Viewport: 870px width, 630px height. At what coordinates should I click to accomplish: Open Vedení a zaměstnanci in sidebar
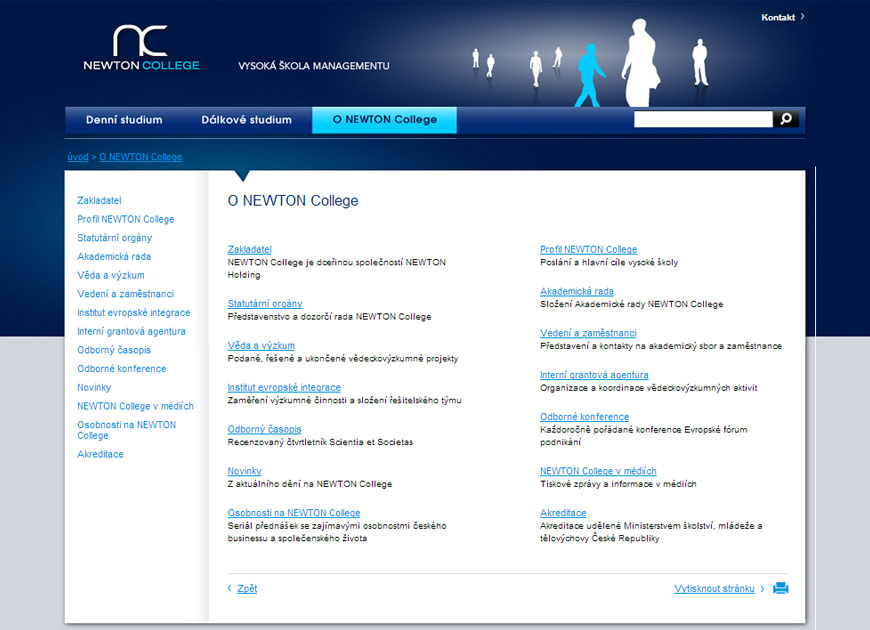click(125, 294)
